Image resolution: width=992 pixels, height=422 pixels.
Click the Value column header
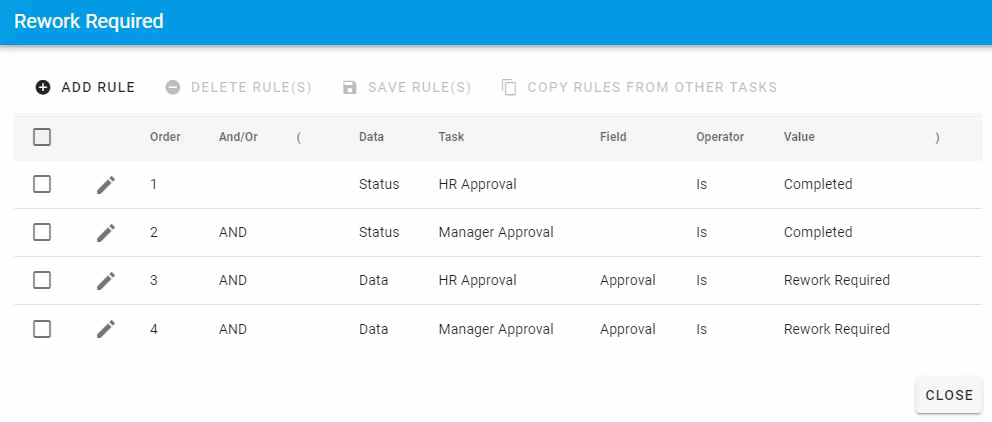tap(799, 137)
